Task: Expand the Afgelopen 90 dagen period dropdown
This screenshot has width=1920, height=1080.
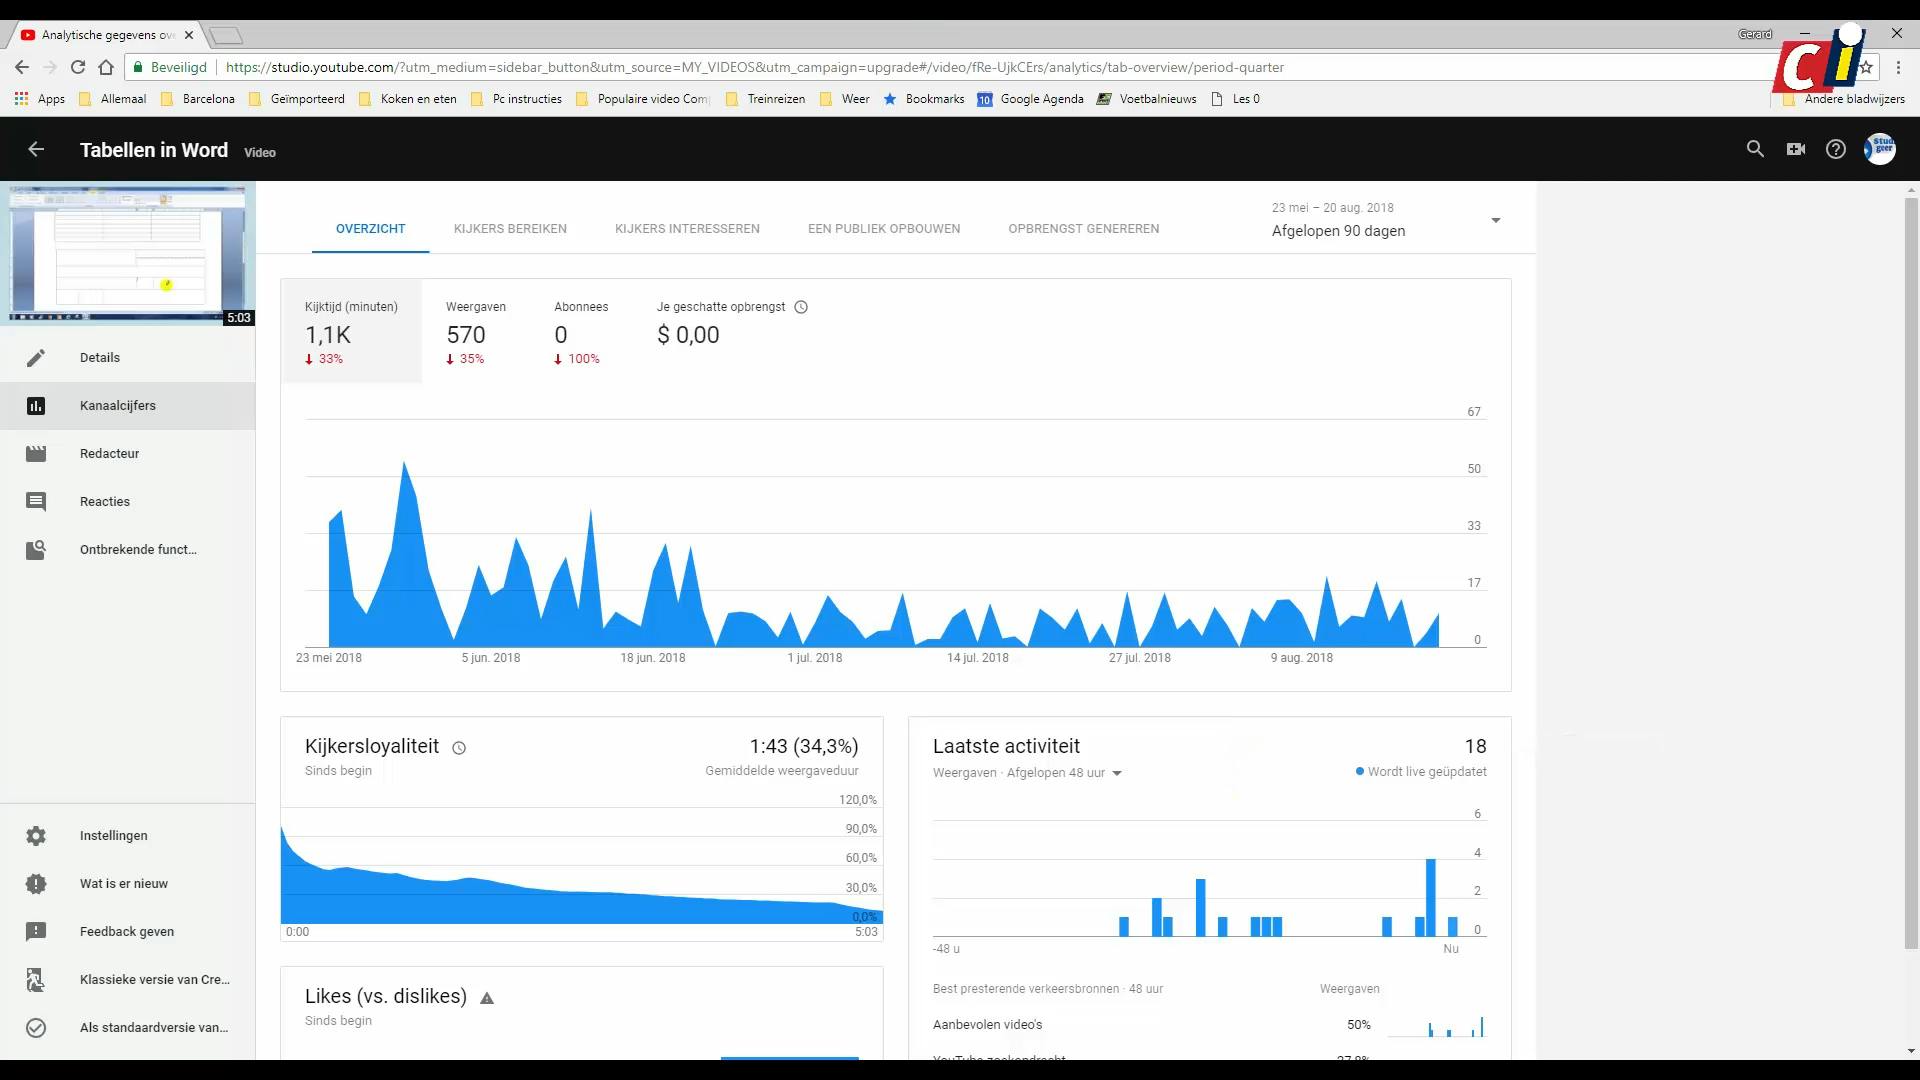Action: pos(1496,221)
